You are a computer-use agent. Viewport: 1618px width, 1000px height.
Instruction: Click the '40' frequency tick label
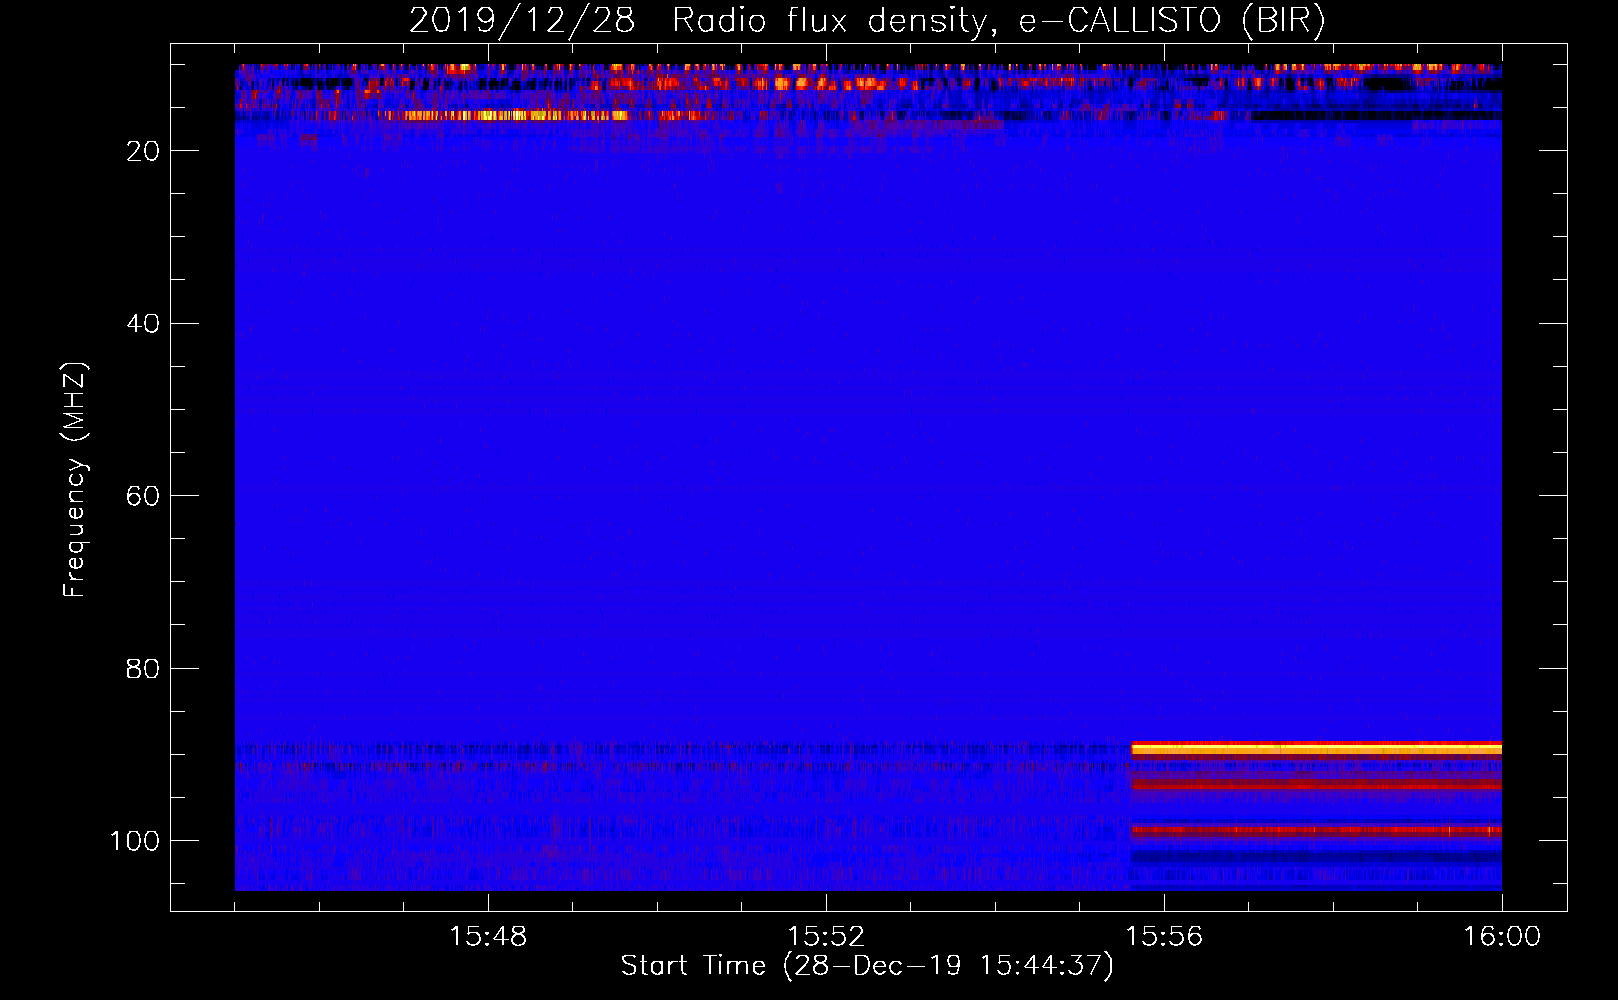click(x=143, y=324)
